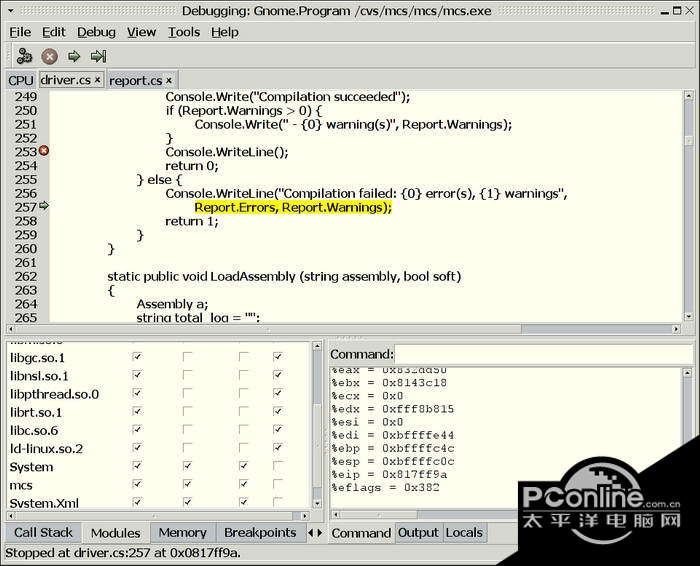Click the gears Run program toolbar icon

[25, 56]
